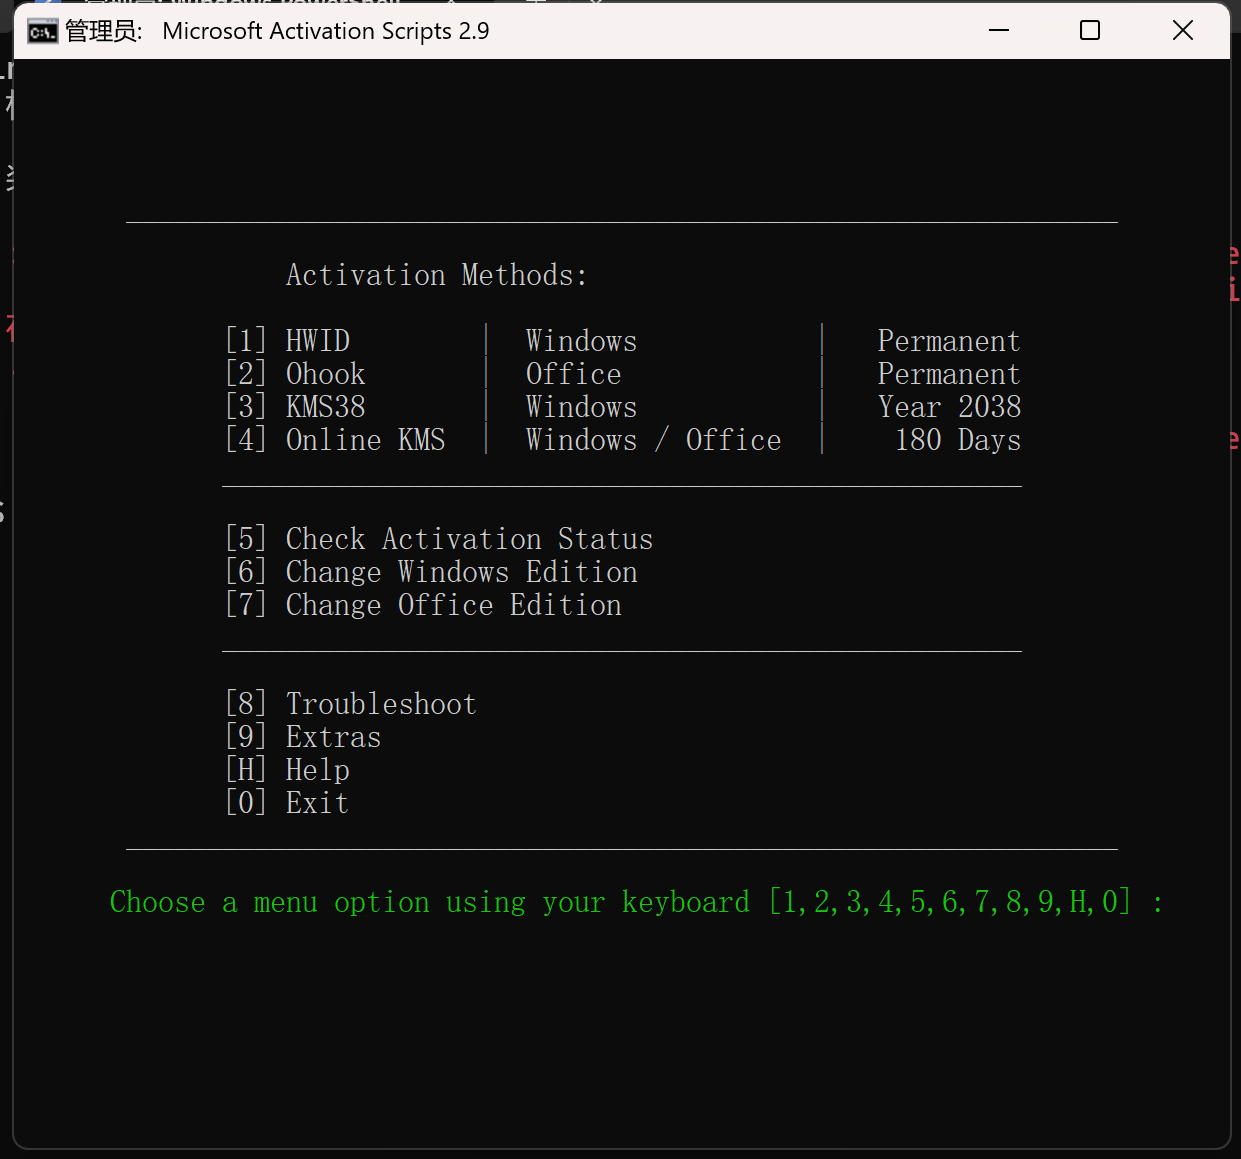Screen dimensions: 1241x1159
Task: Click the [H] Help line
Action: click(288, 770)
